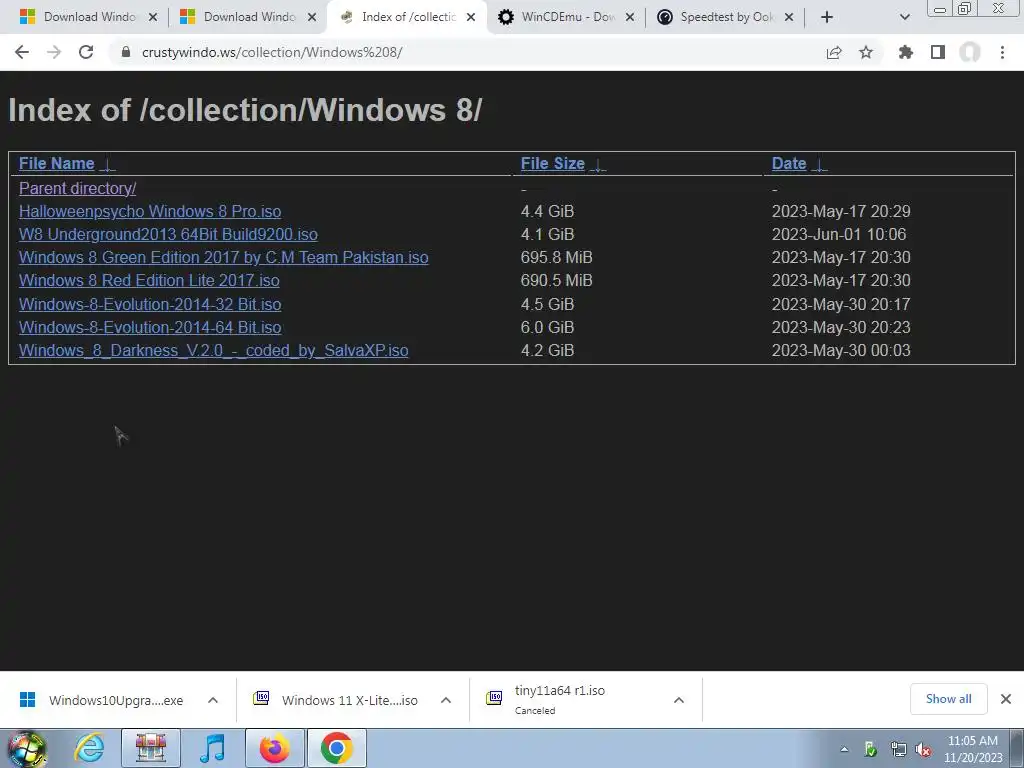Reload the current page
The width and height of the screenshot is (1024, 768).
click(x=86, y=52)
